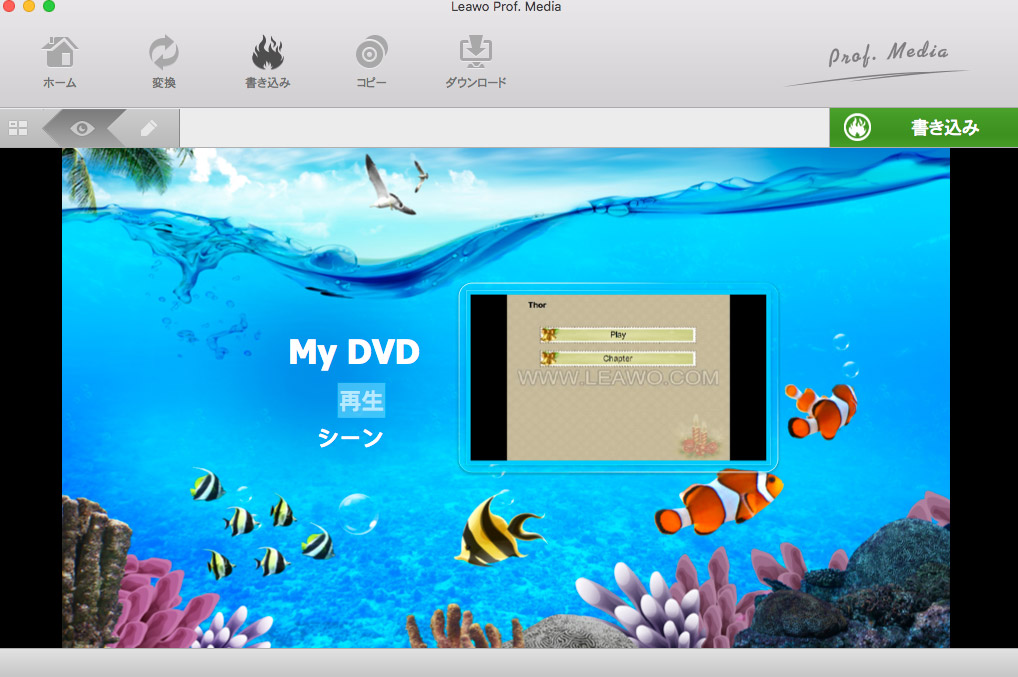The width and height of the screenshot is (1018, 677).
Task: Go to the ホーム (Home) section
Action: (60, 62)
